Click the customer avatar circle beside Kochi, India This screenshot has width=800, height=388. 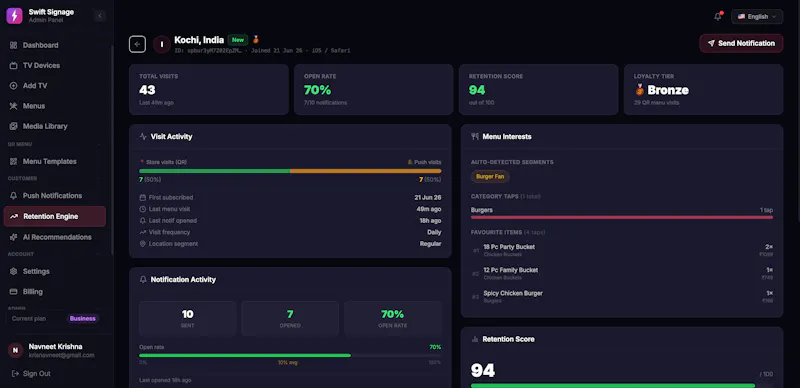[x=162, y=44]
